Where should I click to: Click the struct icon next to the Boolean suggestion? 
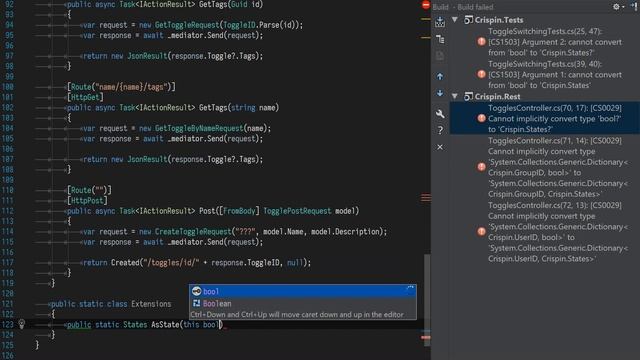click(197, 303)
